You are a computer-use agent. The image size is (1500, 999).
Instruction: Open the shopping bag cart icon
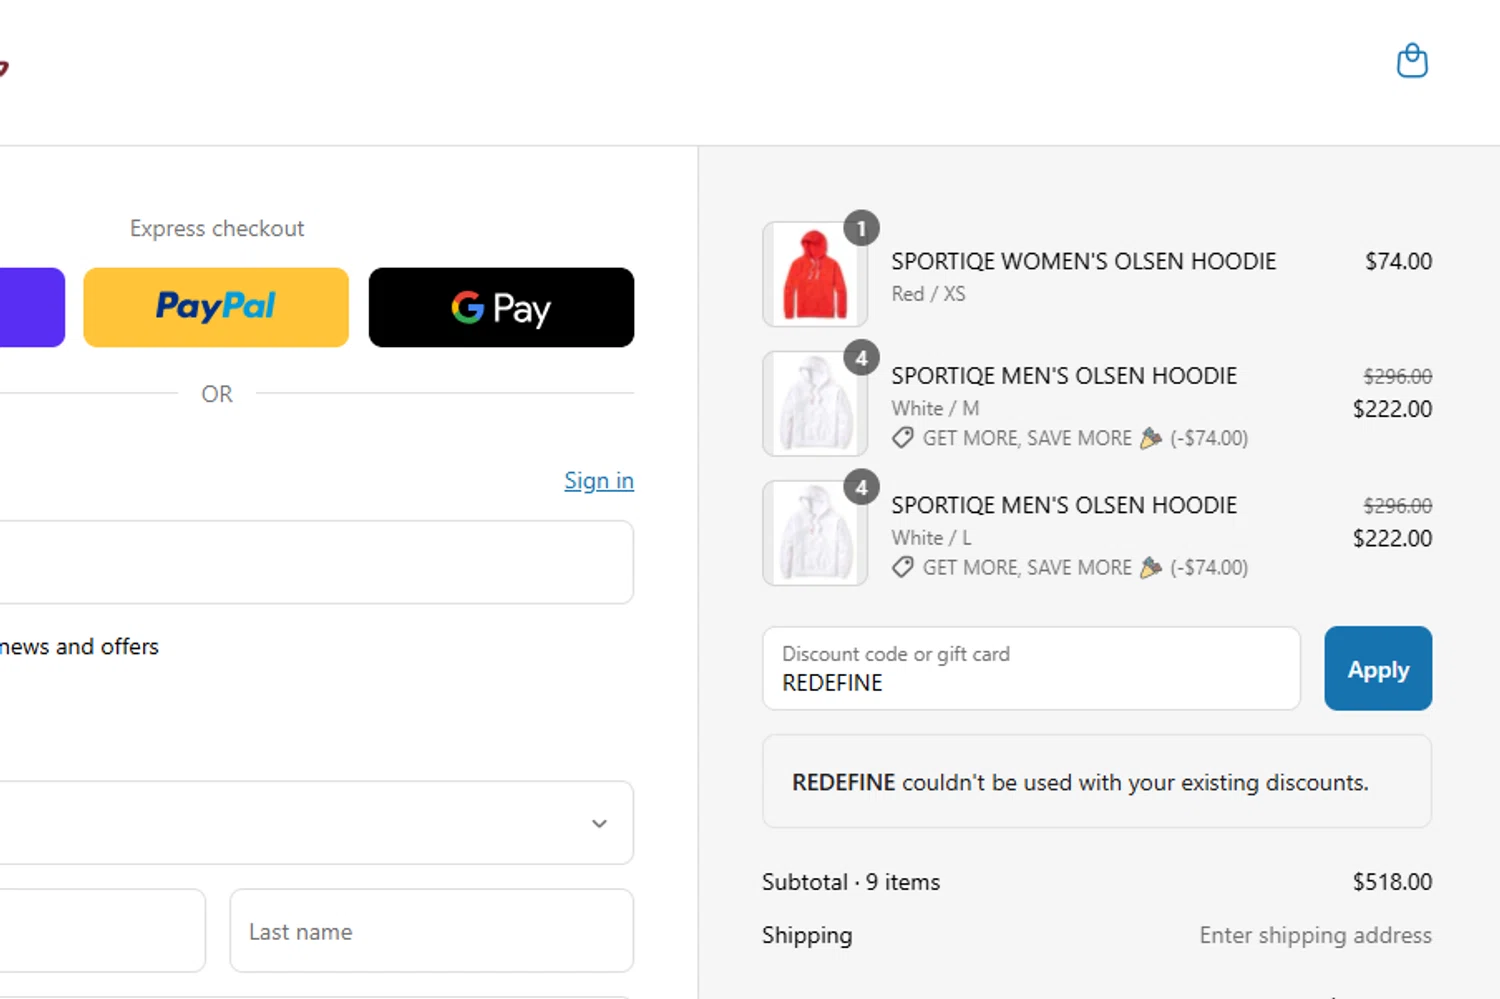[1412, 61]
